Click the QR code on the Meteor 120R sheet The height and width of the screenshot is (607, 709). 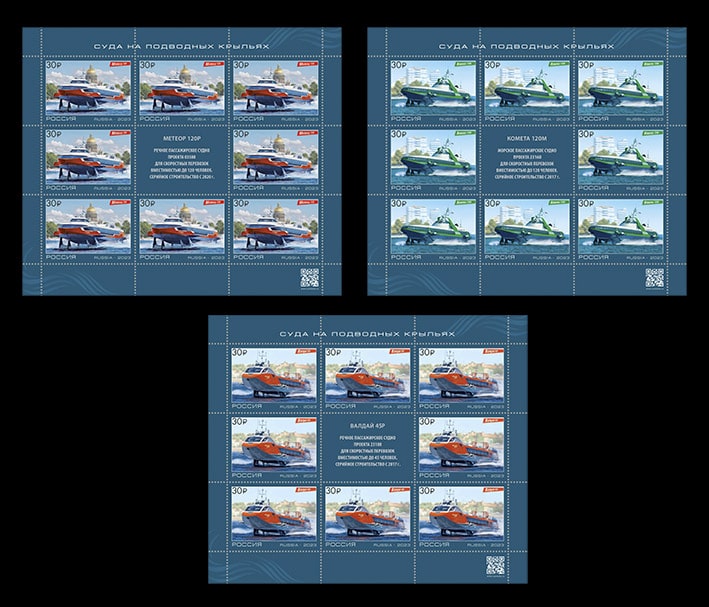[311, 278]
